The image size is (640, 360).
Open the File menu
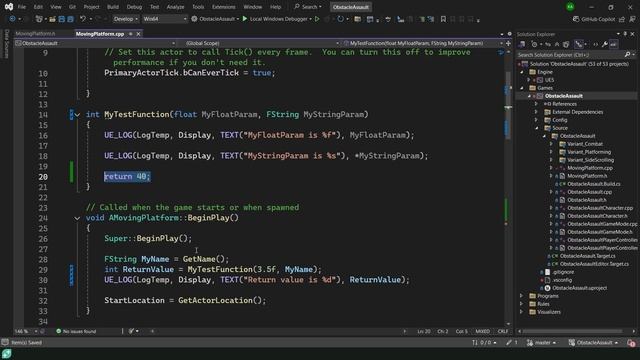(x=22, y=7)
